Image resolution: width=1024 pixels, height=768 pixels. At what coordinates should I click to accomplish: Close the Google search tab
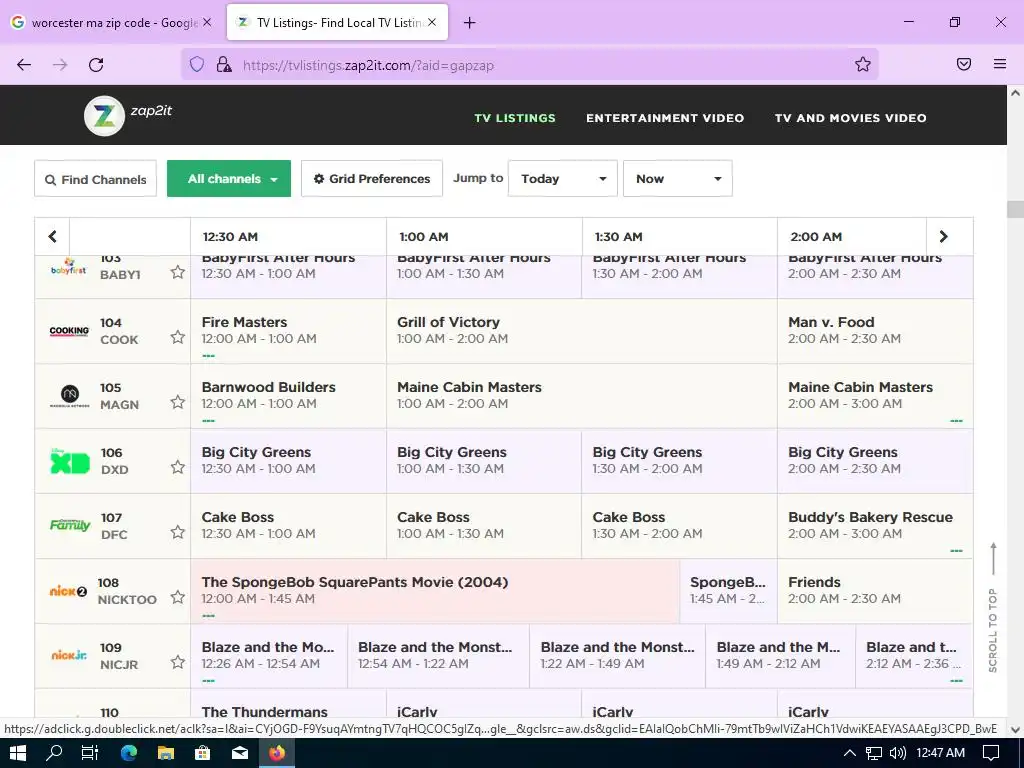pos(207,22)
